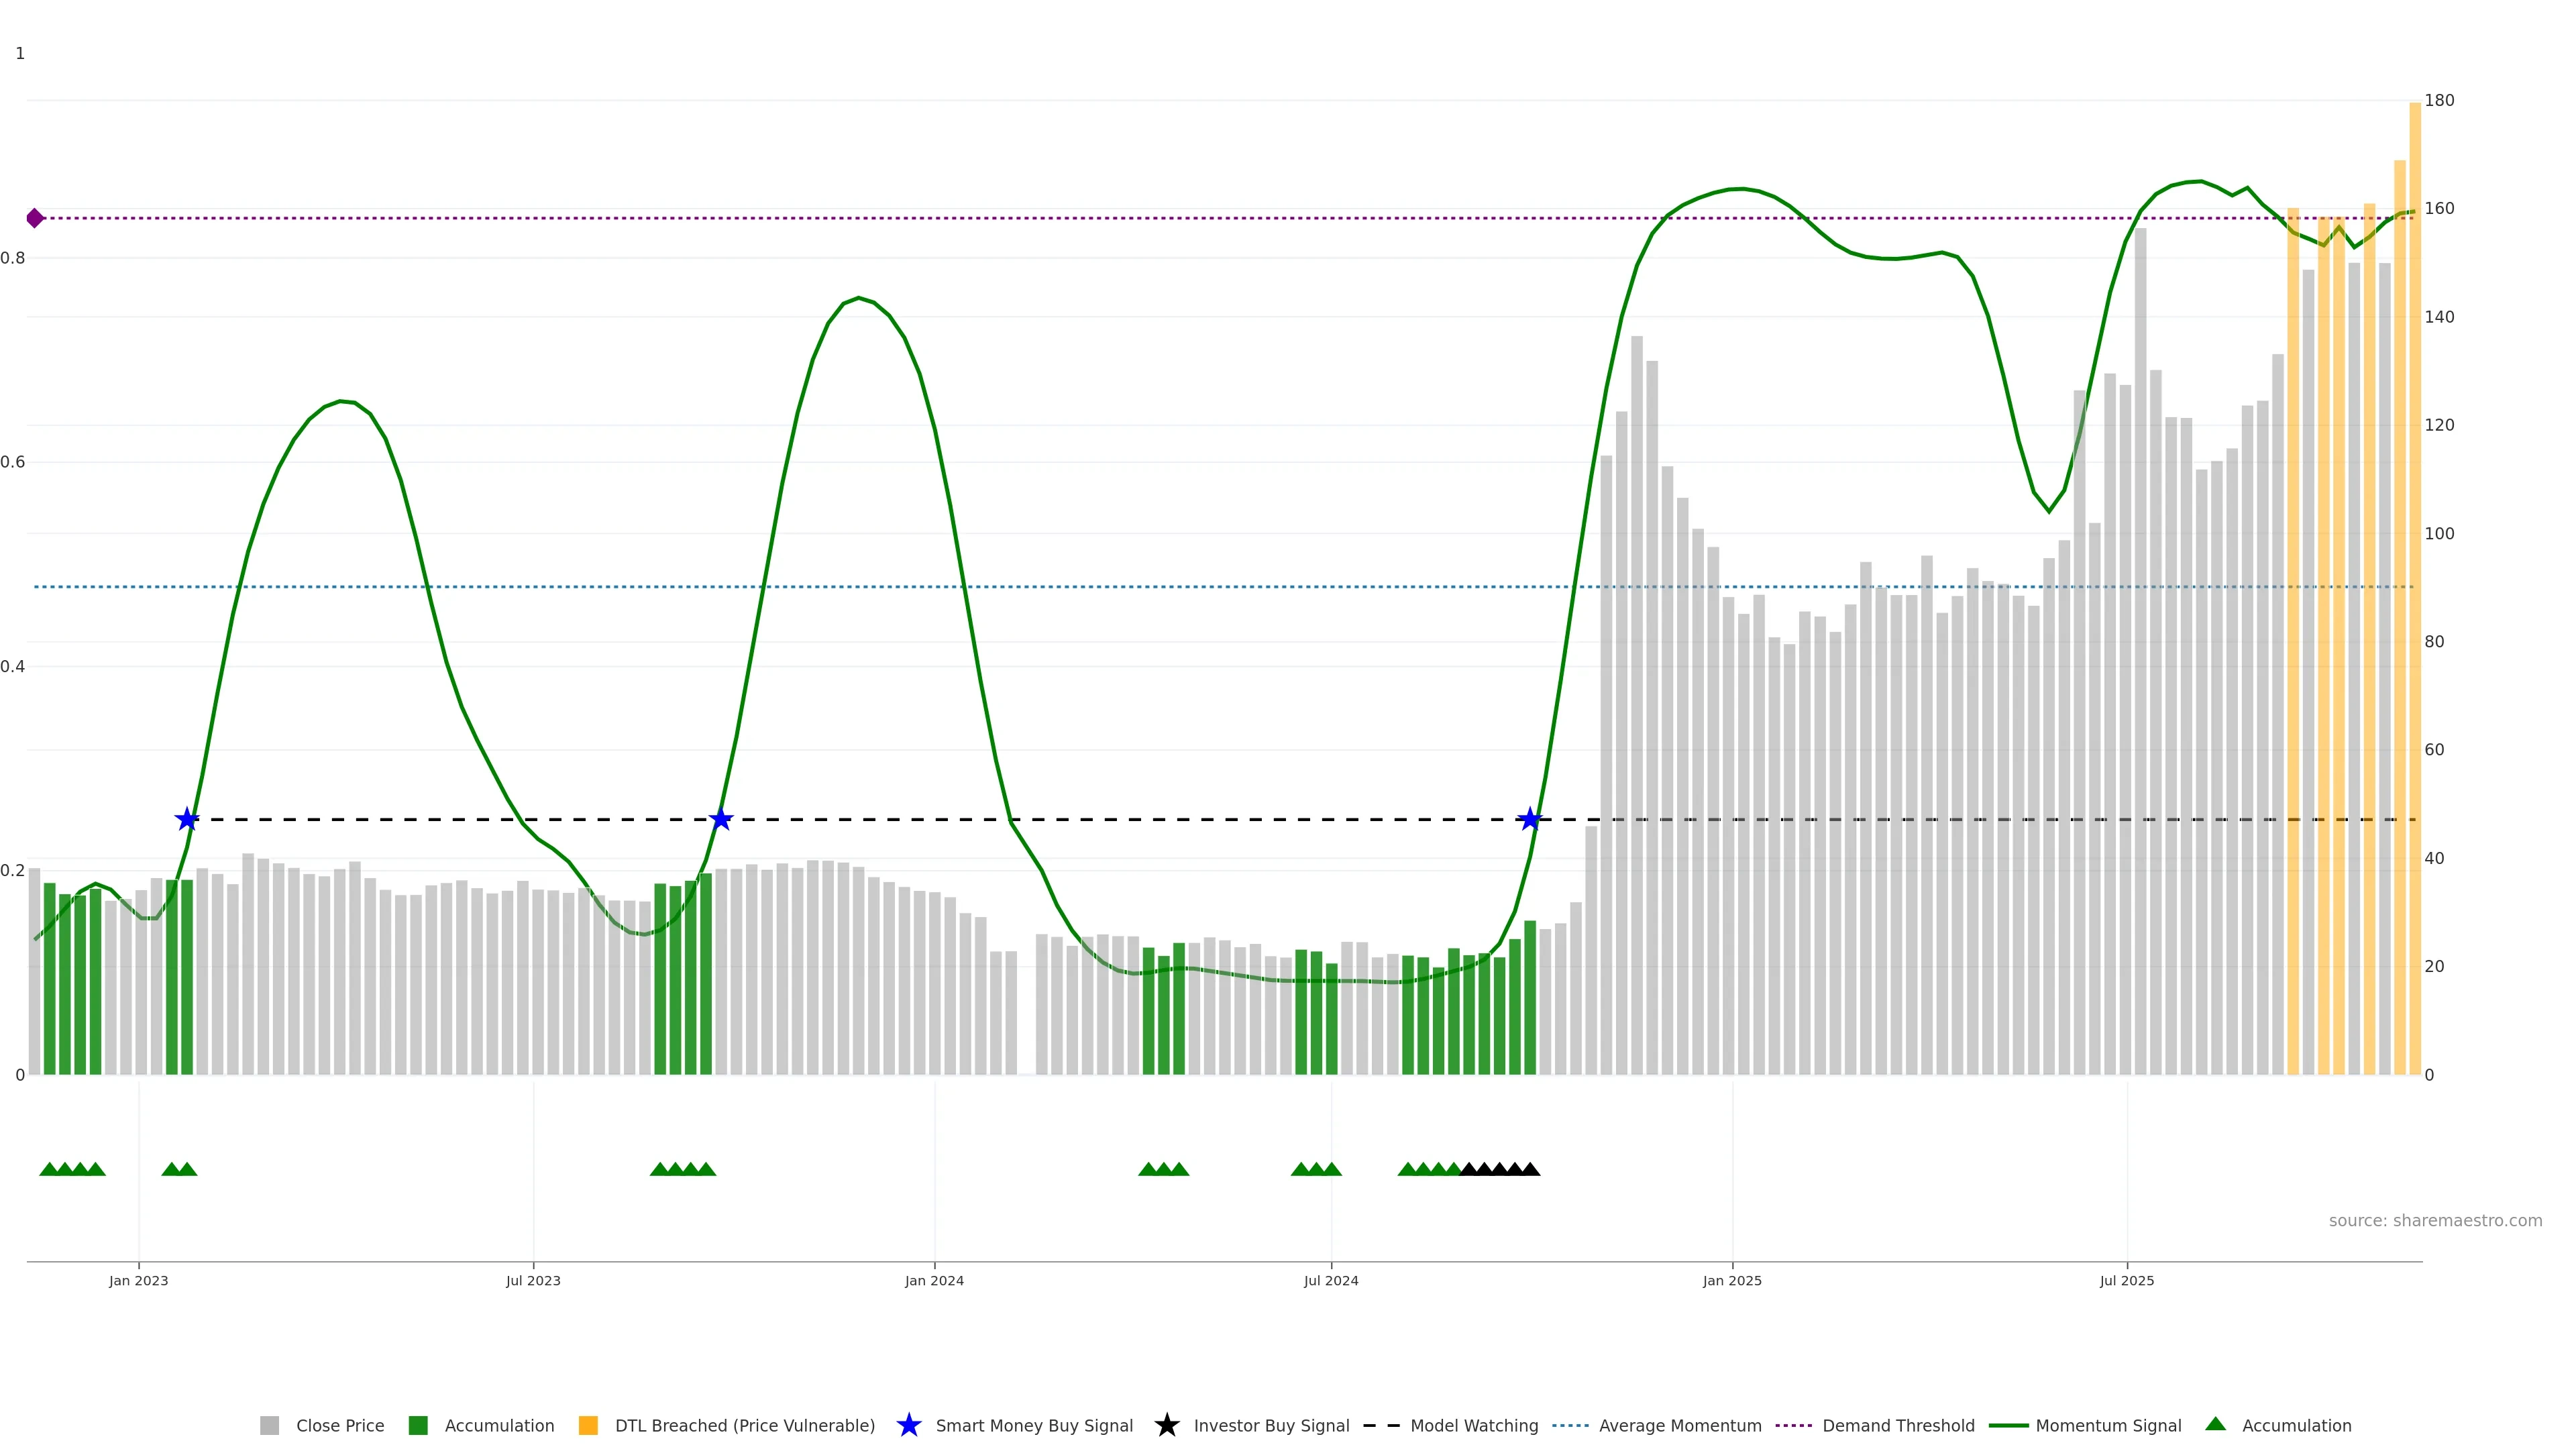Image resolution: width=2576 pixels, height=1449 pixels.
Task: Click the blue star near late 2023
Action: point(721,820)
